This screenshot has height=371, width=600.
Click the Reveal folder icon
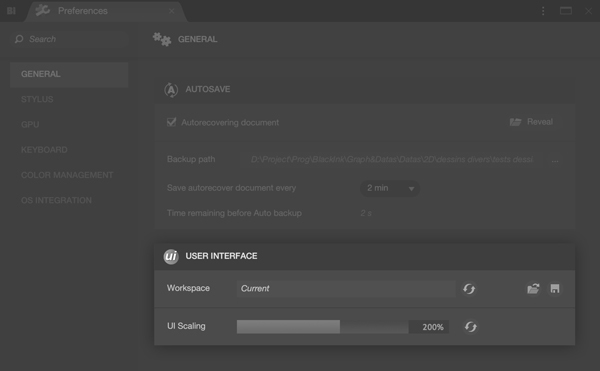pos(515,122)
